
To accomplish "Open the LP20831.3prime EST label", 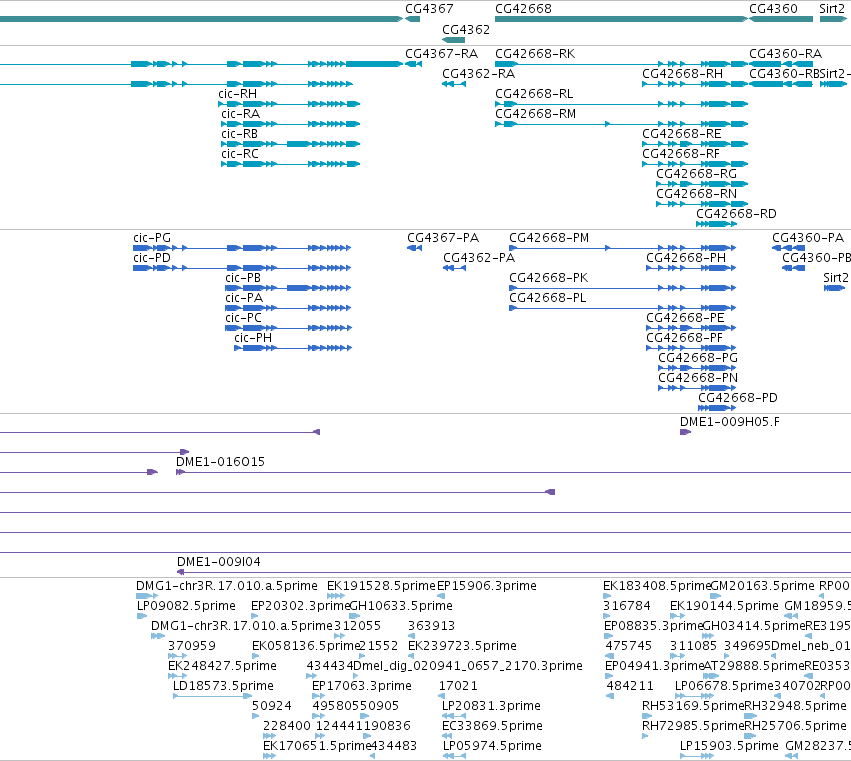I will tap(492, 706).
